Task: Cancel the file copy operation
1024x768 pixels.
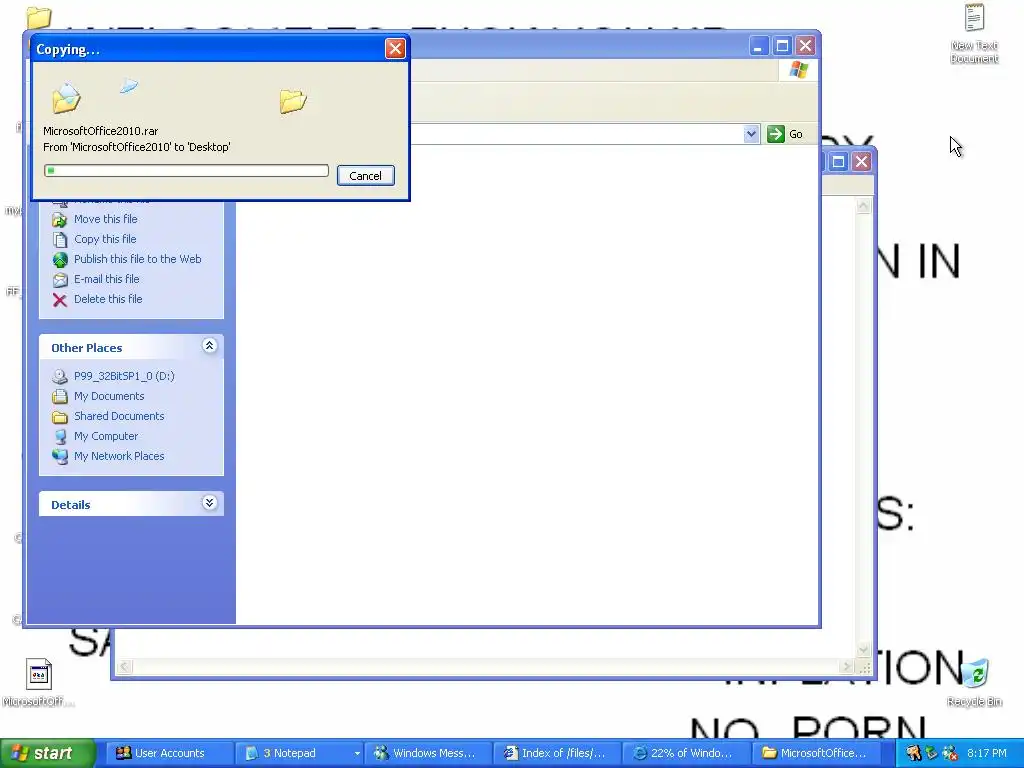Action: (x=366, y=176)
